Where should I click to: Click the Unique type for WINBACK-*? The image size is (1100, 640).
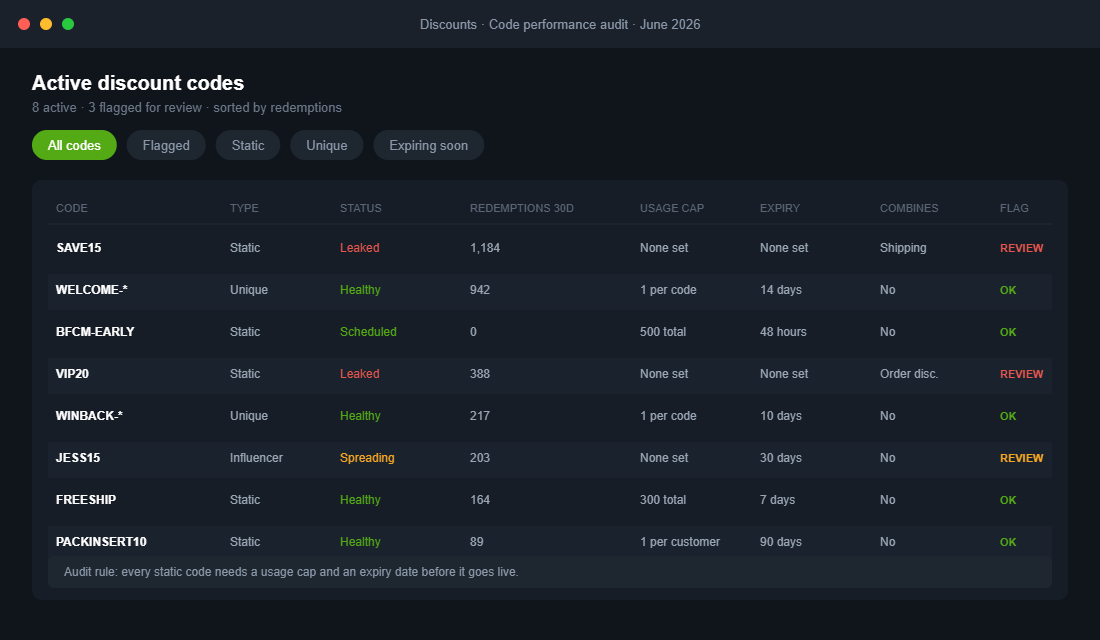pyautogui.click(x=249, y=416)
